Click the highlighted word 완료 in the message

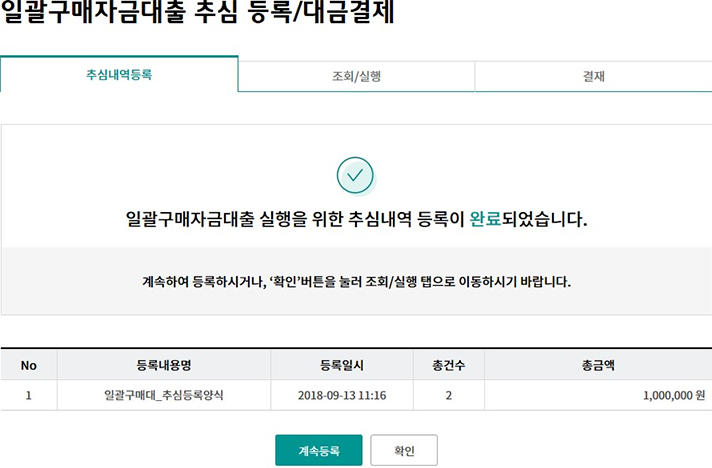pos(484,219)
